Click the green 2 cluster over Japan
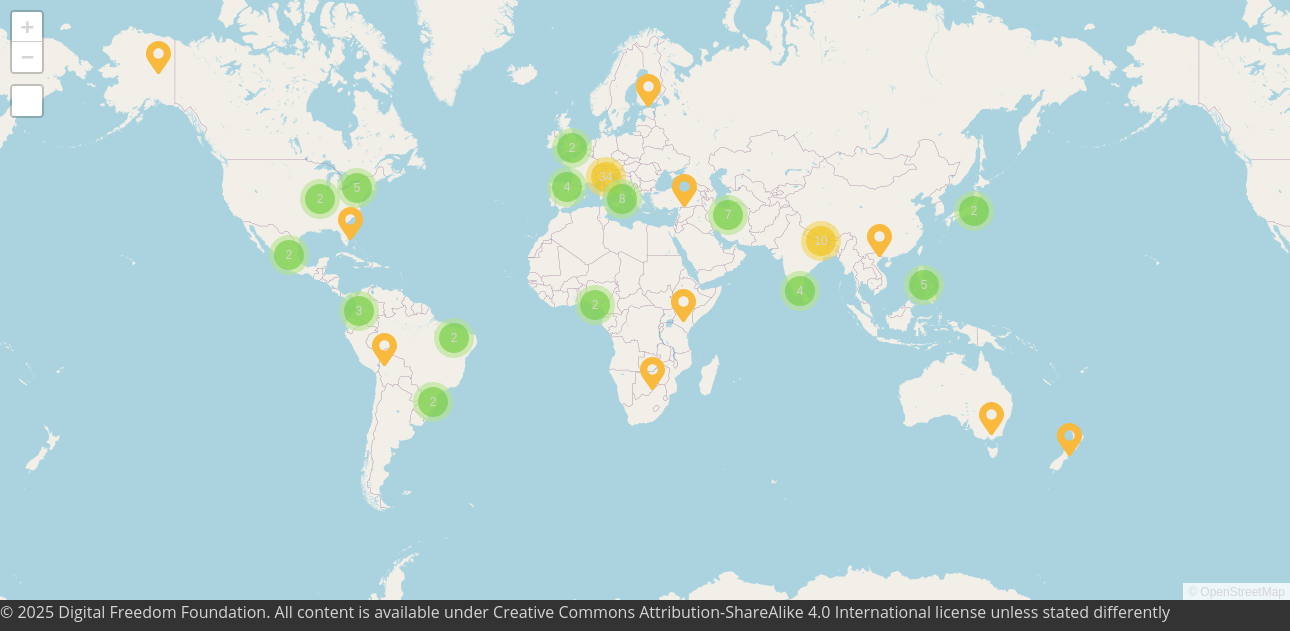The height and width of the screenshot is (631, 1290). [x=973, y=210]
